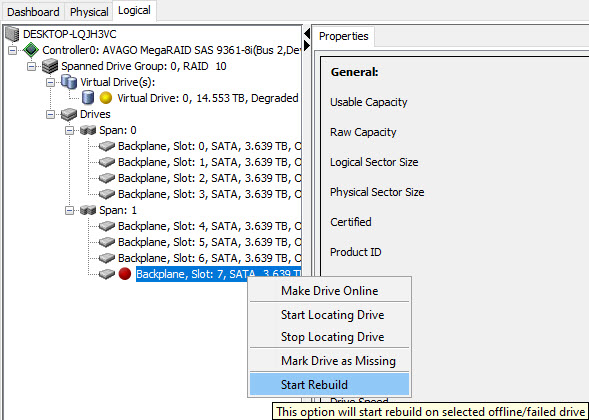This screenshot has height=420, width=589.
Task: Select the green Controller0 chip icon
Action: 31,50
